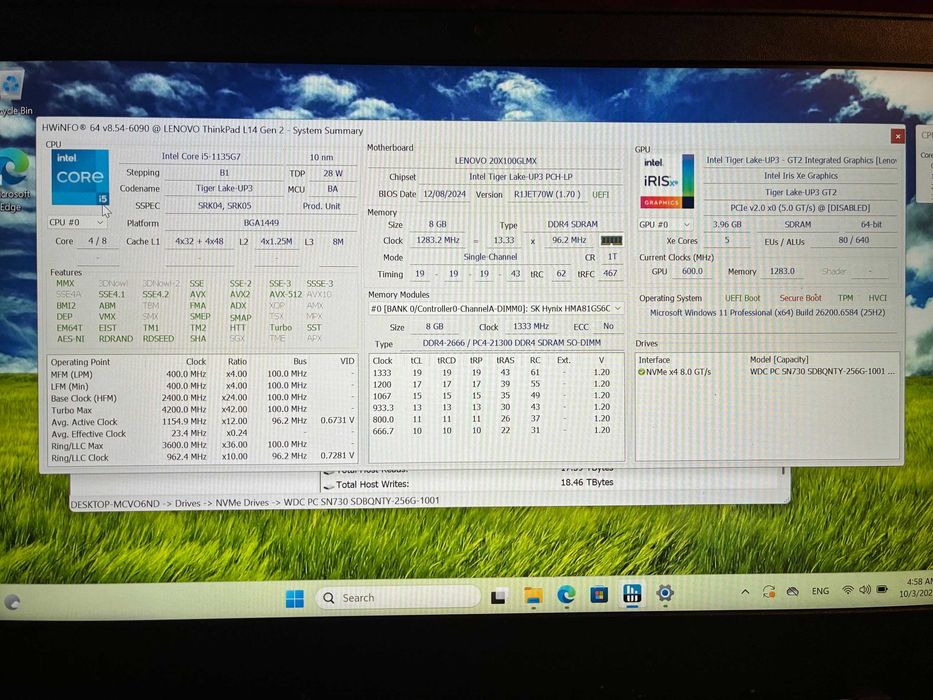The image size is (933, 700).
Task: Click the Intel Iris Xe Graphics name field
Action: click(x=800, y=176)
